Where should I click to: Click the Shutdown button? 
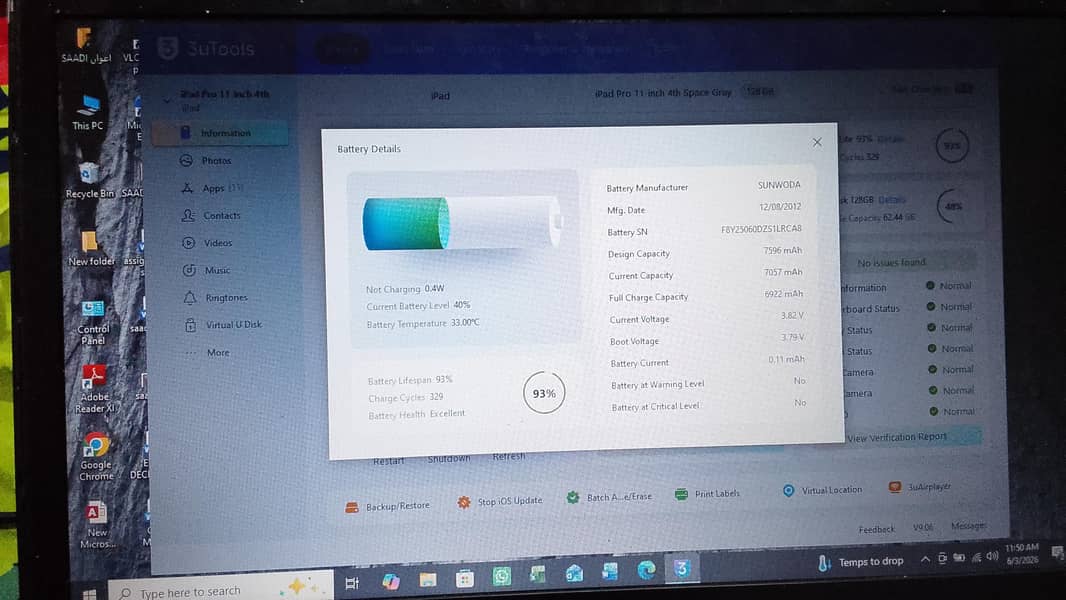(449, 459)
